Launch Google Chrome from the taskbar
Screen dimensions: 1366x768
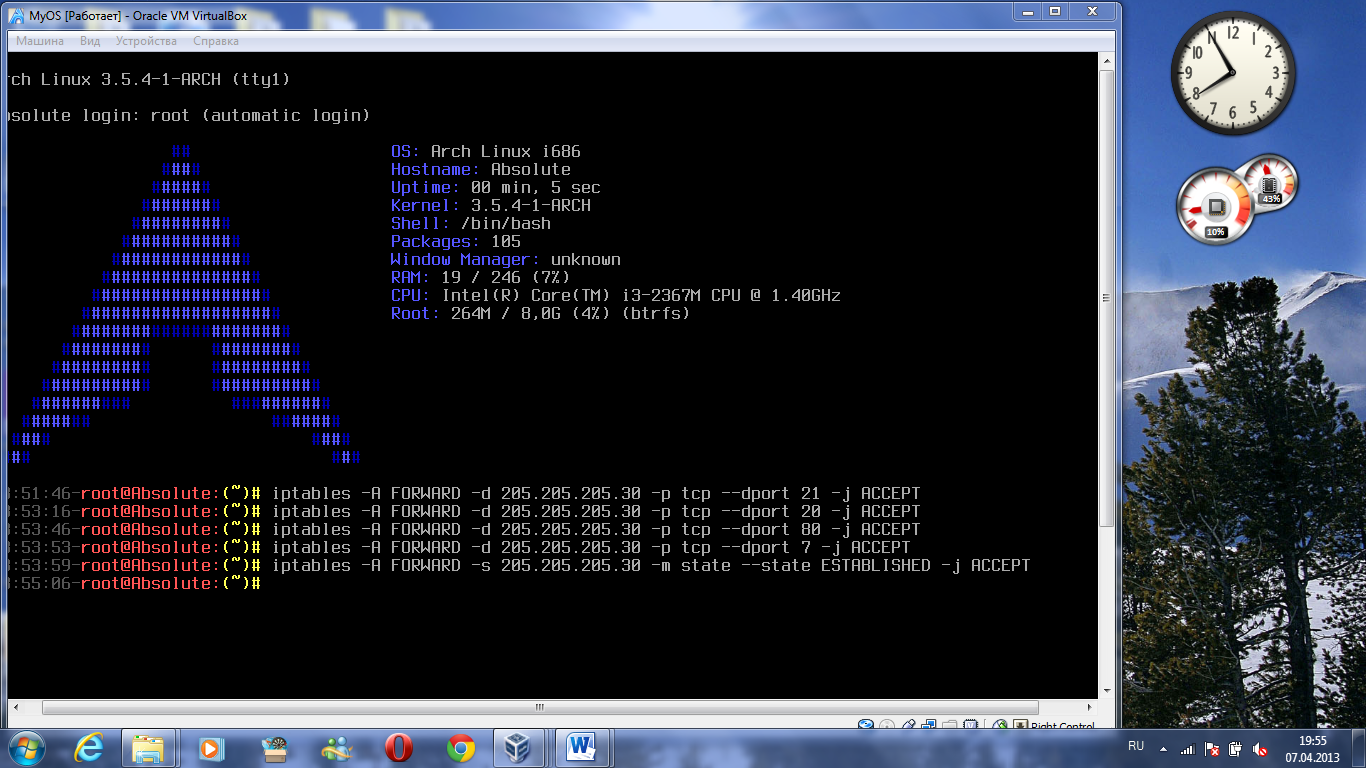[x=461, y=748]
